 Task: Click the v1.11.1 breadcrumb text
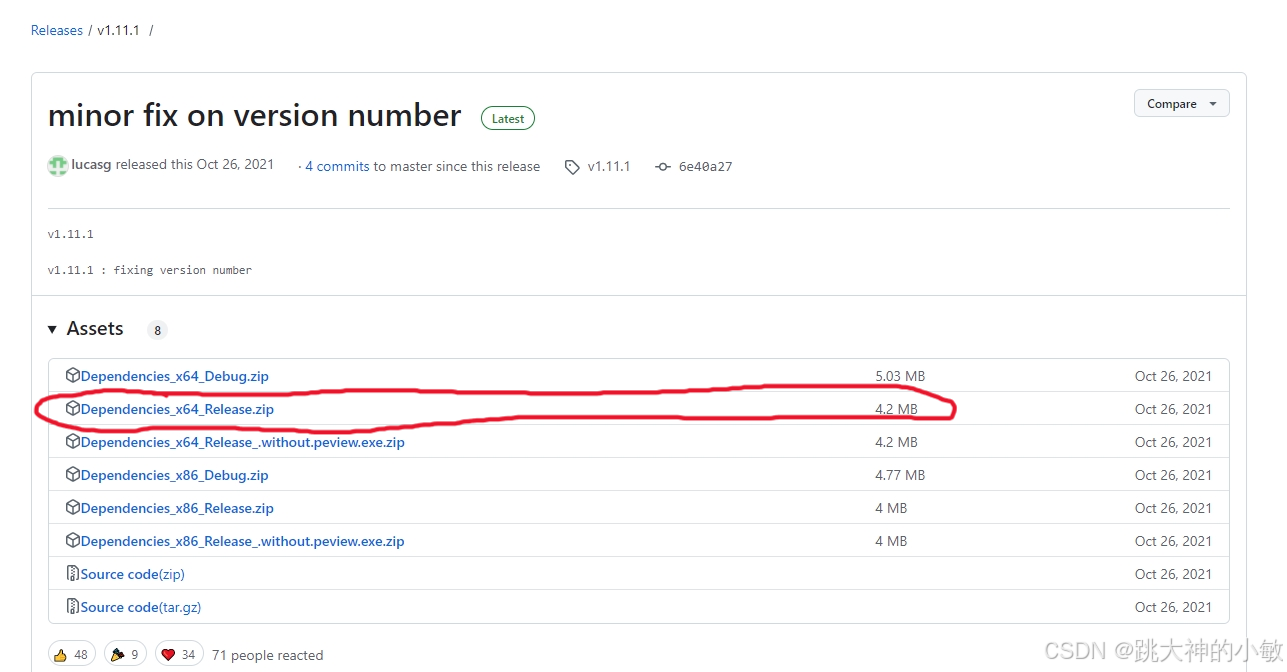click(x=118, y=30)
